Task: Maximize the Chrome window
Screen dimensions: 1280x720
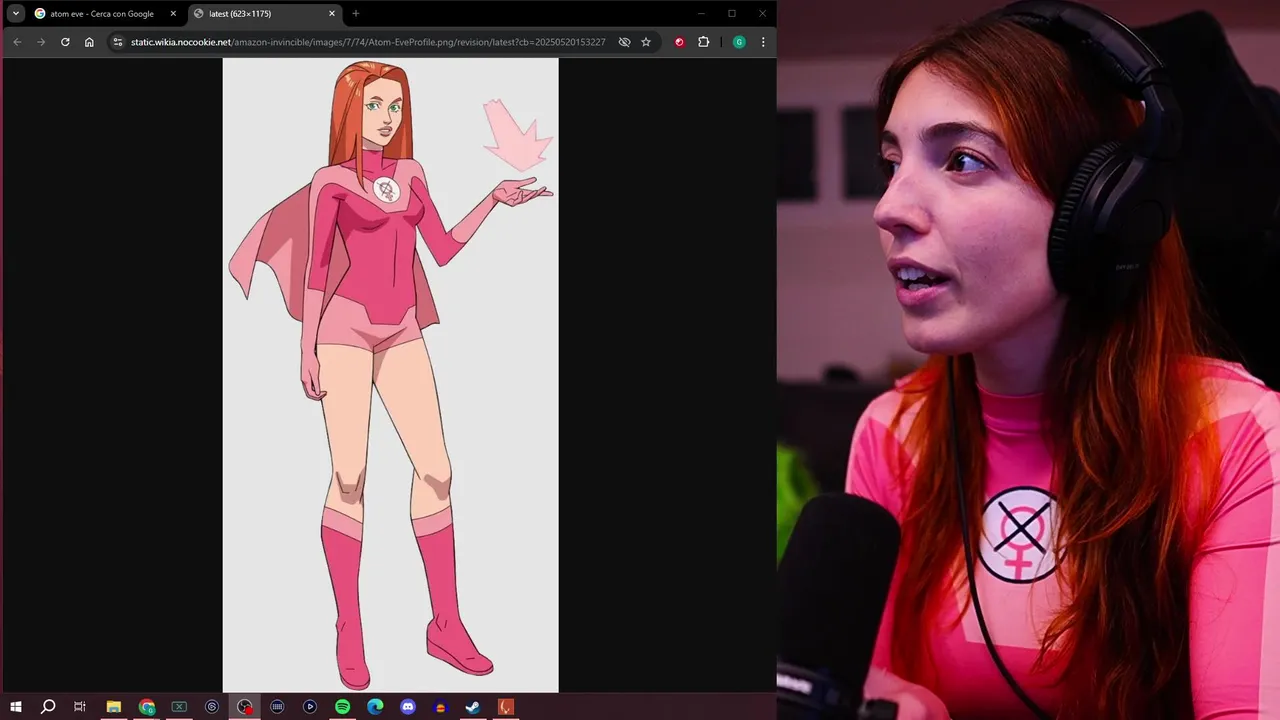Action: click(x=732, y=14)
